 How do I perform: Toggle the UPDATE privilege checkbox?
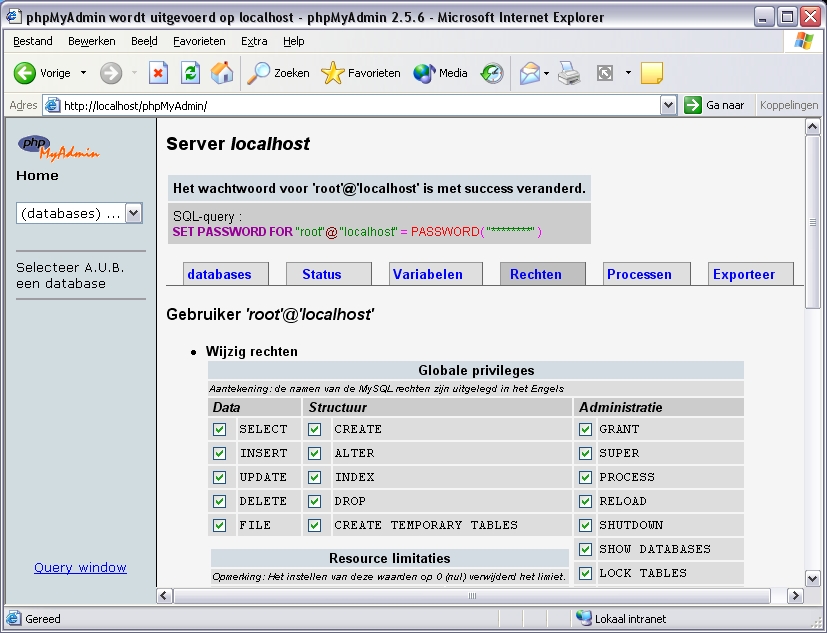click(x=219, y=477)
